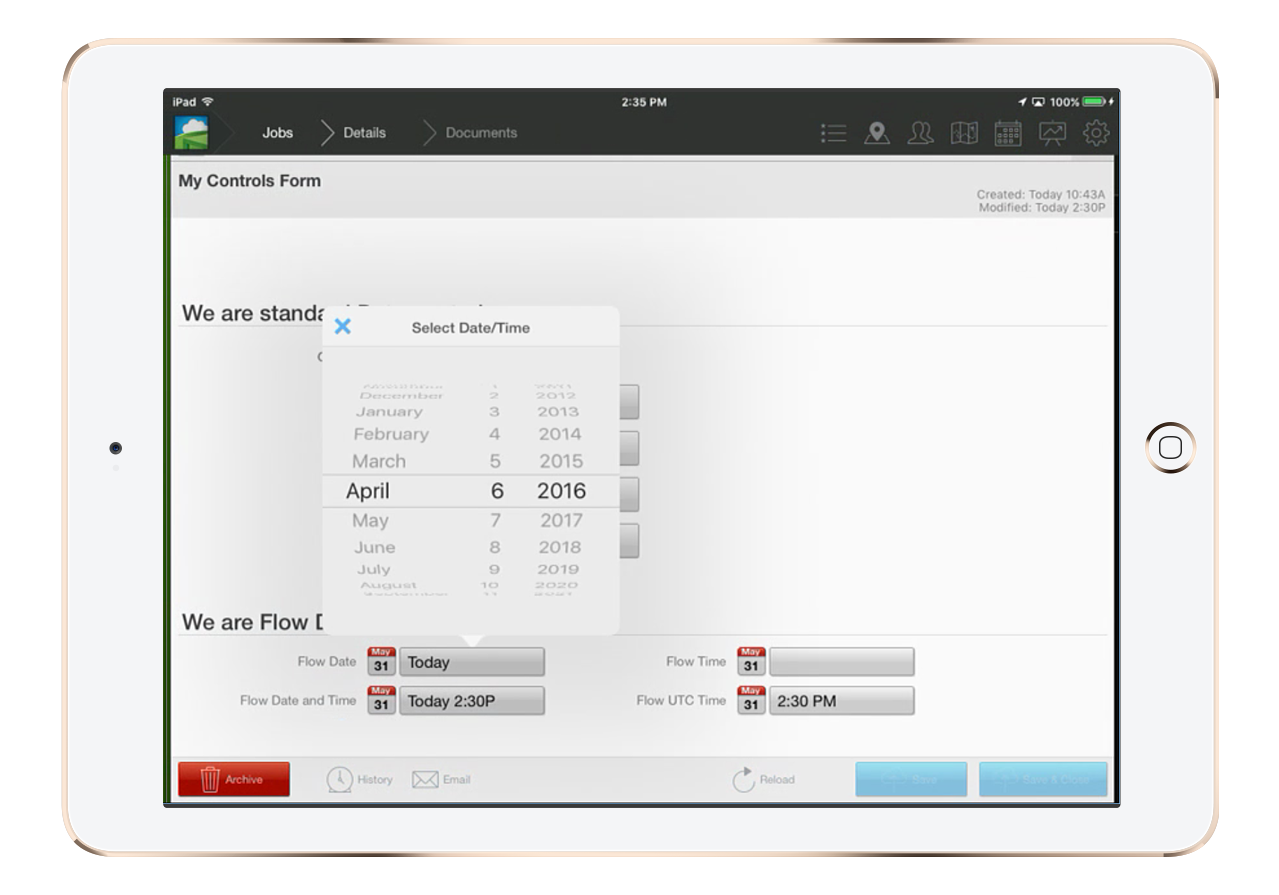Select June in the month wheel
The height and width of the screenshot is (895, 1279).
374,547
